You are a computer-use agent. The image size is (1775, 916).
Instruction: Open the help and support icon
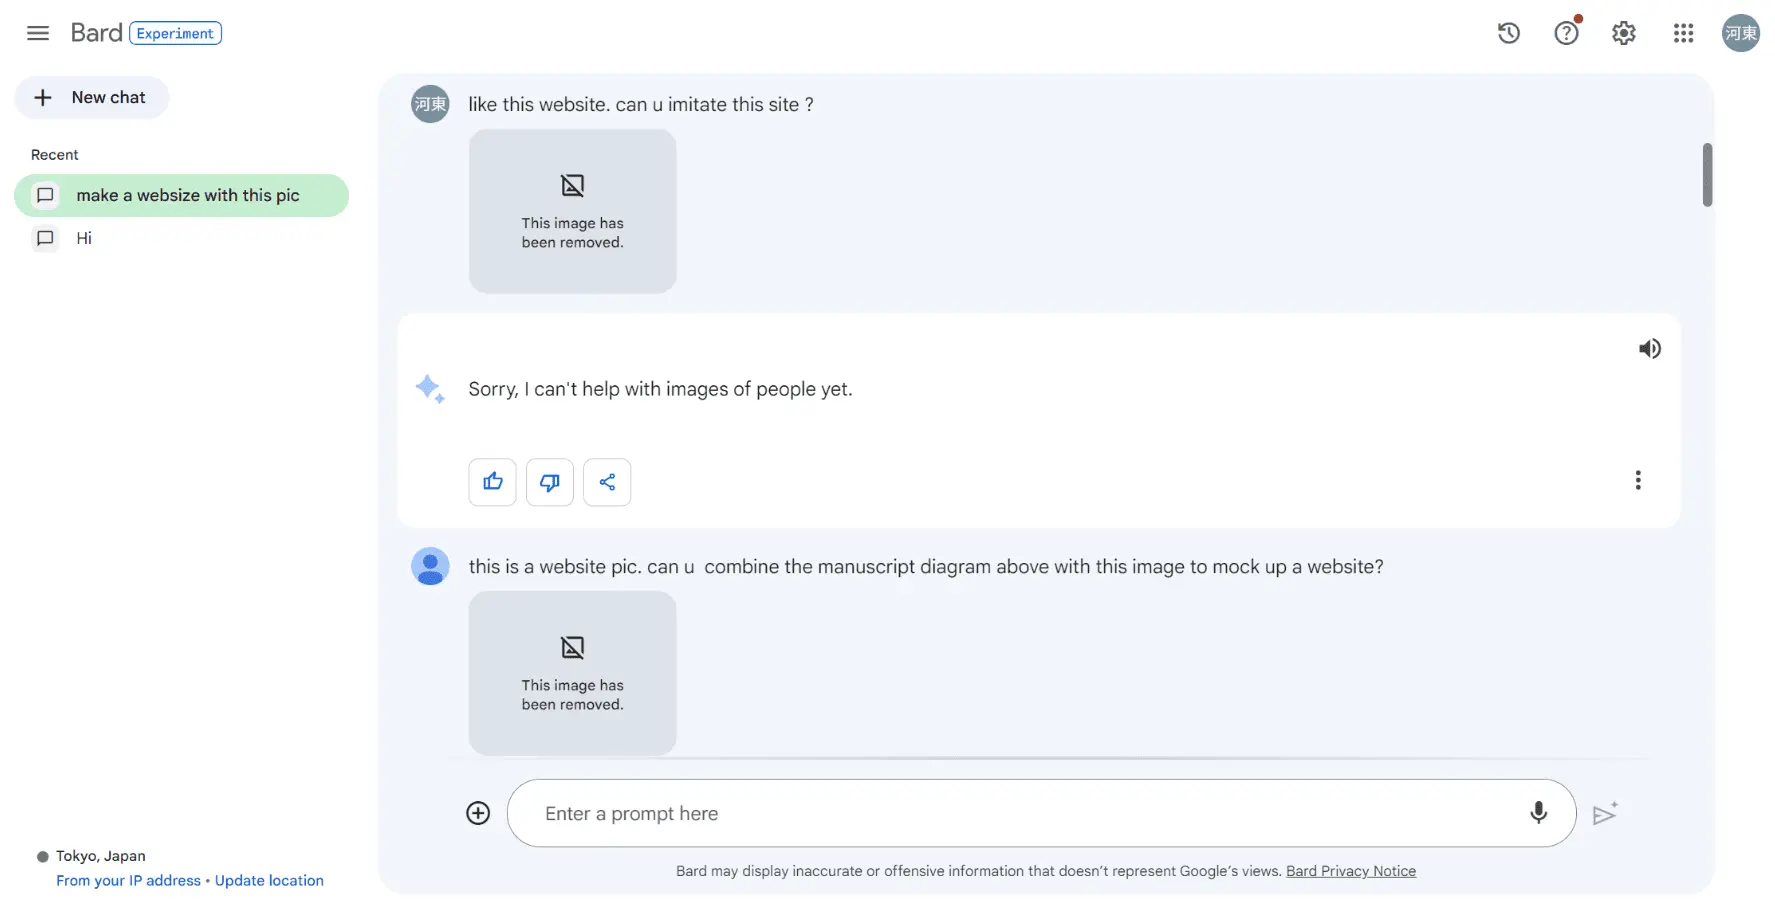(1566, 33)
